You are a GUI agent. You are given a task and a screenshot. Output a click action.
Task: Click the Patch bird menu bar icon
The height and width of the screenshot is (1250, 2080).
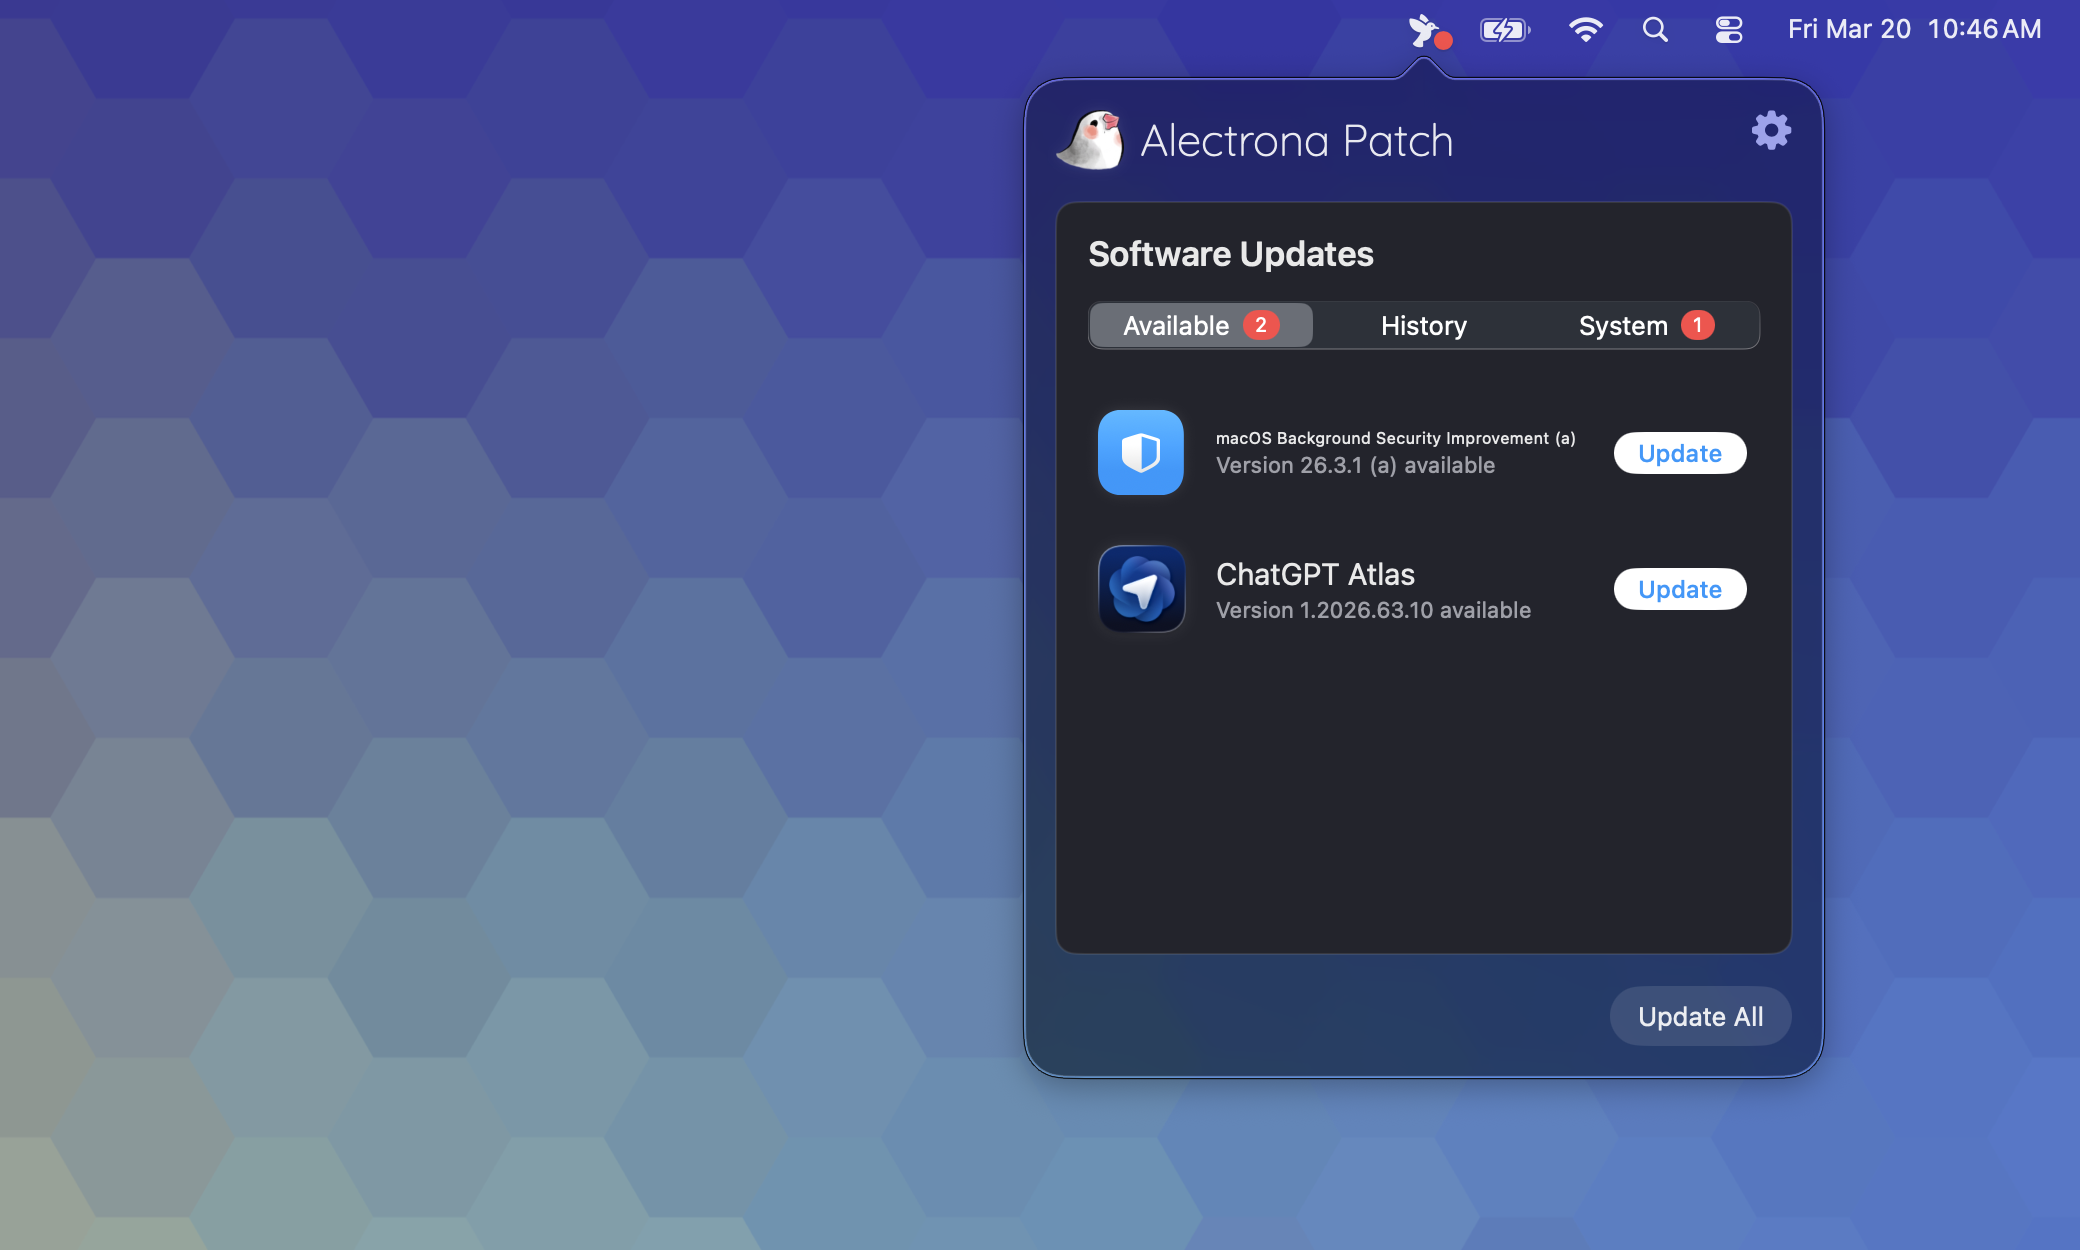(1425, 30)
